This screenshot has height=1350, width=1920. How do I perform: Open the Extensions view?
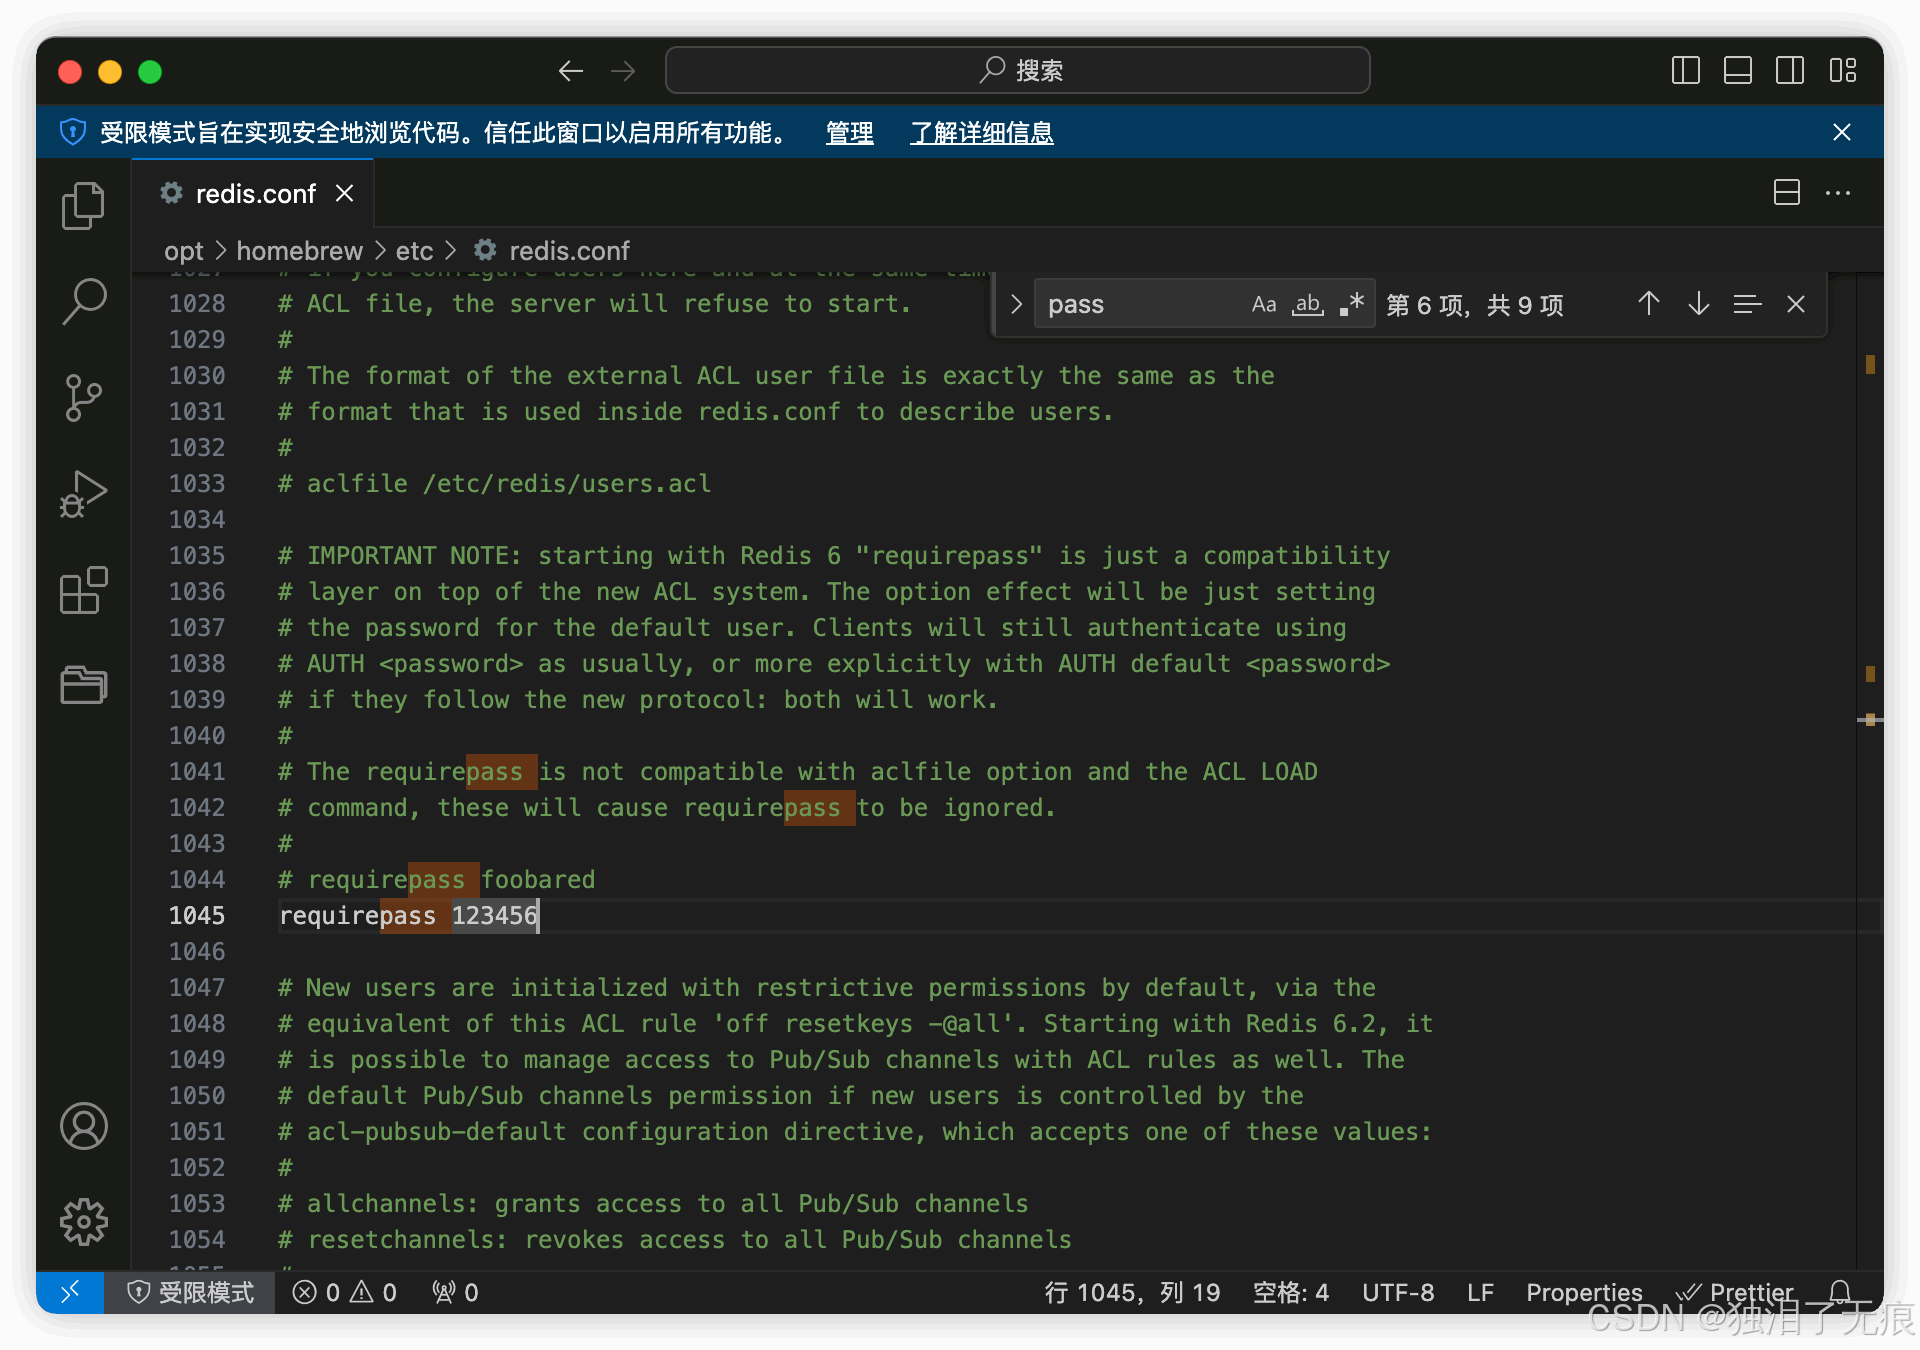pyautogui.click(x=83, y=589)
